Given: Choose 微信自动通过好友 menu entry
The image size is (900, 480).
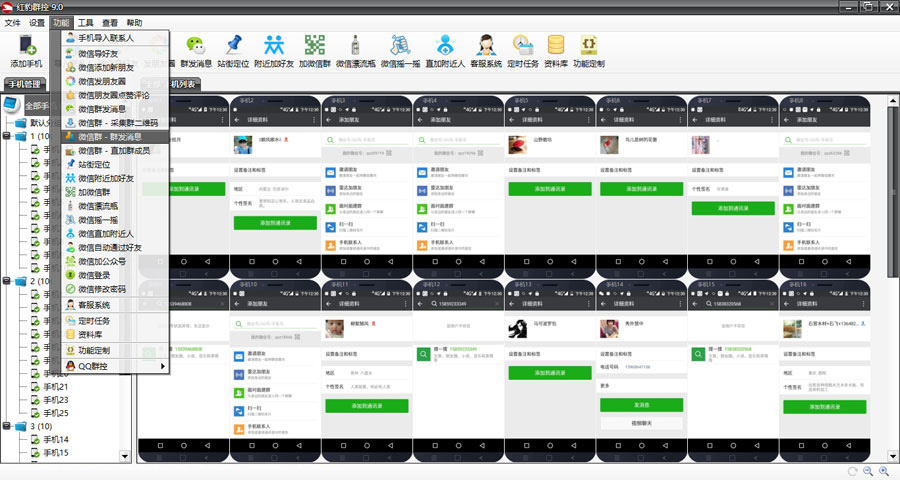Looking at the screenshot, I should pos(115,247).
